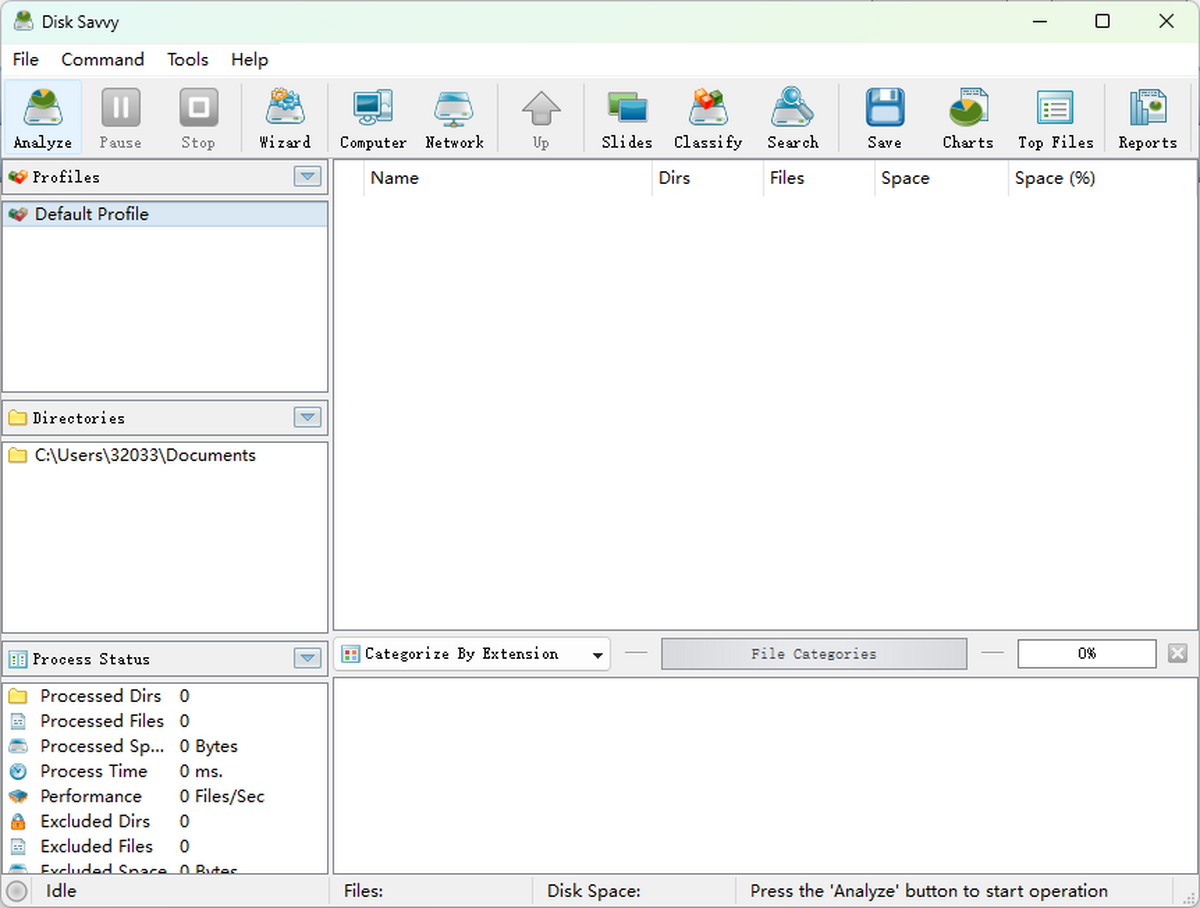Open the Help menu
Viewport: 1200px width, 908px height.
[x=249, y=60]
